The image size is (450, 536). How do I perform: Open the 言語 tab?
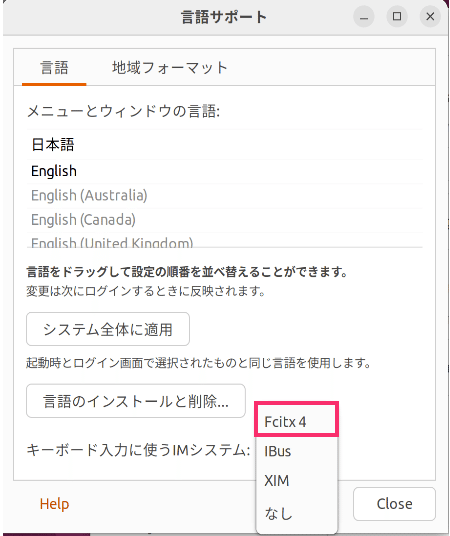(x=54, y=67)
